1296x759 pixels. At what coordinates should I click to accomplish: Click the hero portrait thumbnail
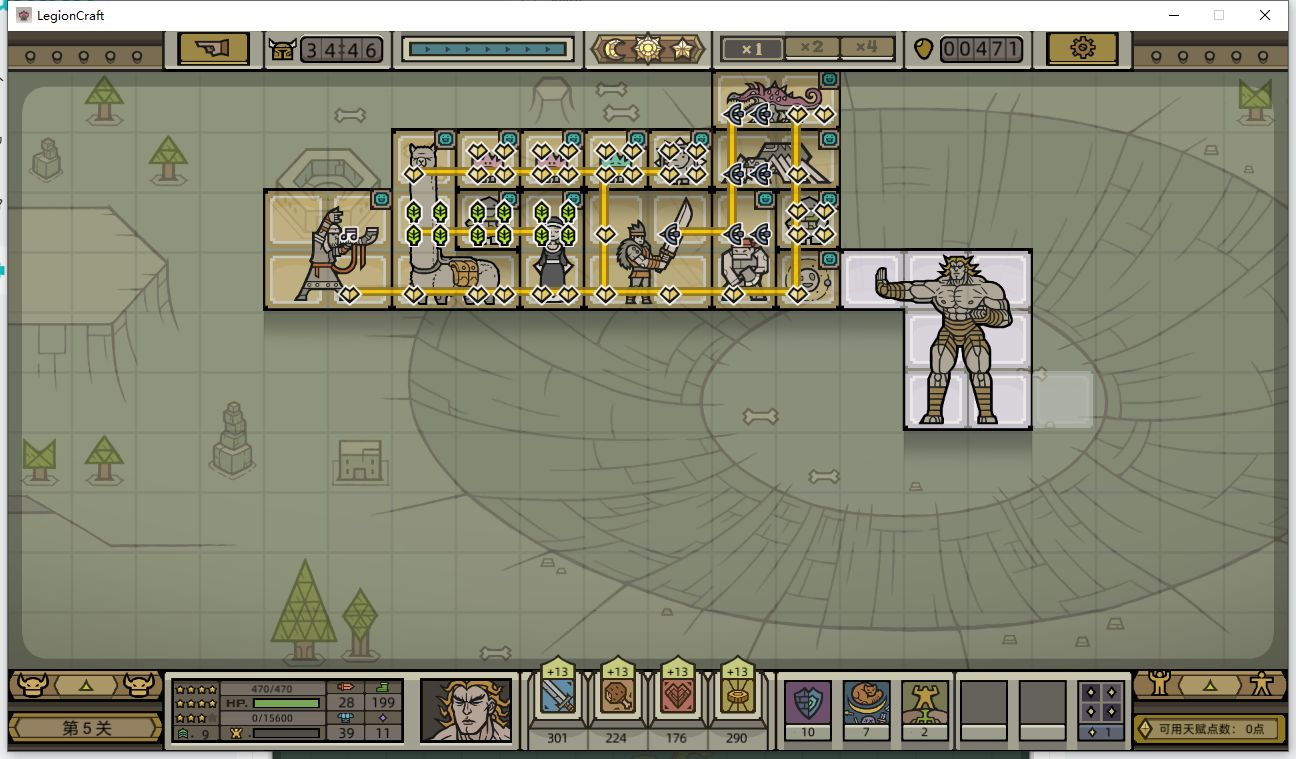click(x=467, y=711)
